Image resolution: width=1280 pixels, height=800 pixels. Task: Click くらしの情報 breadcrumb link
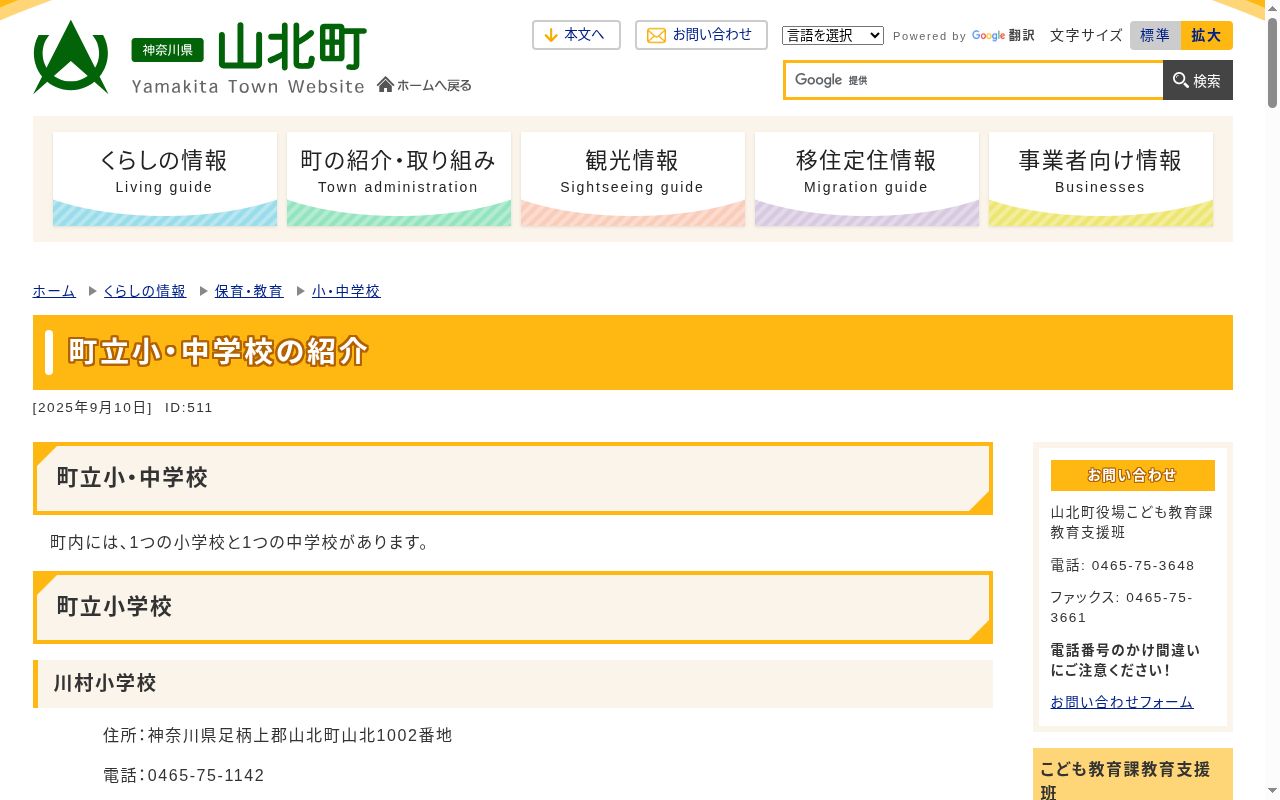[x=144, y=291]
